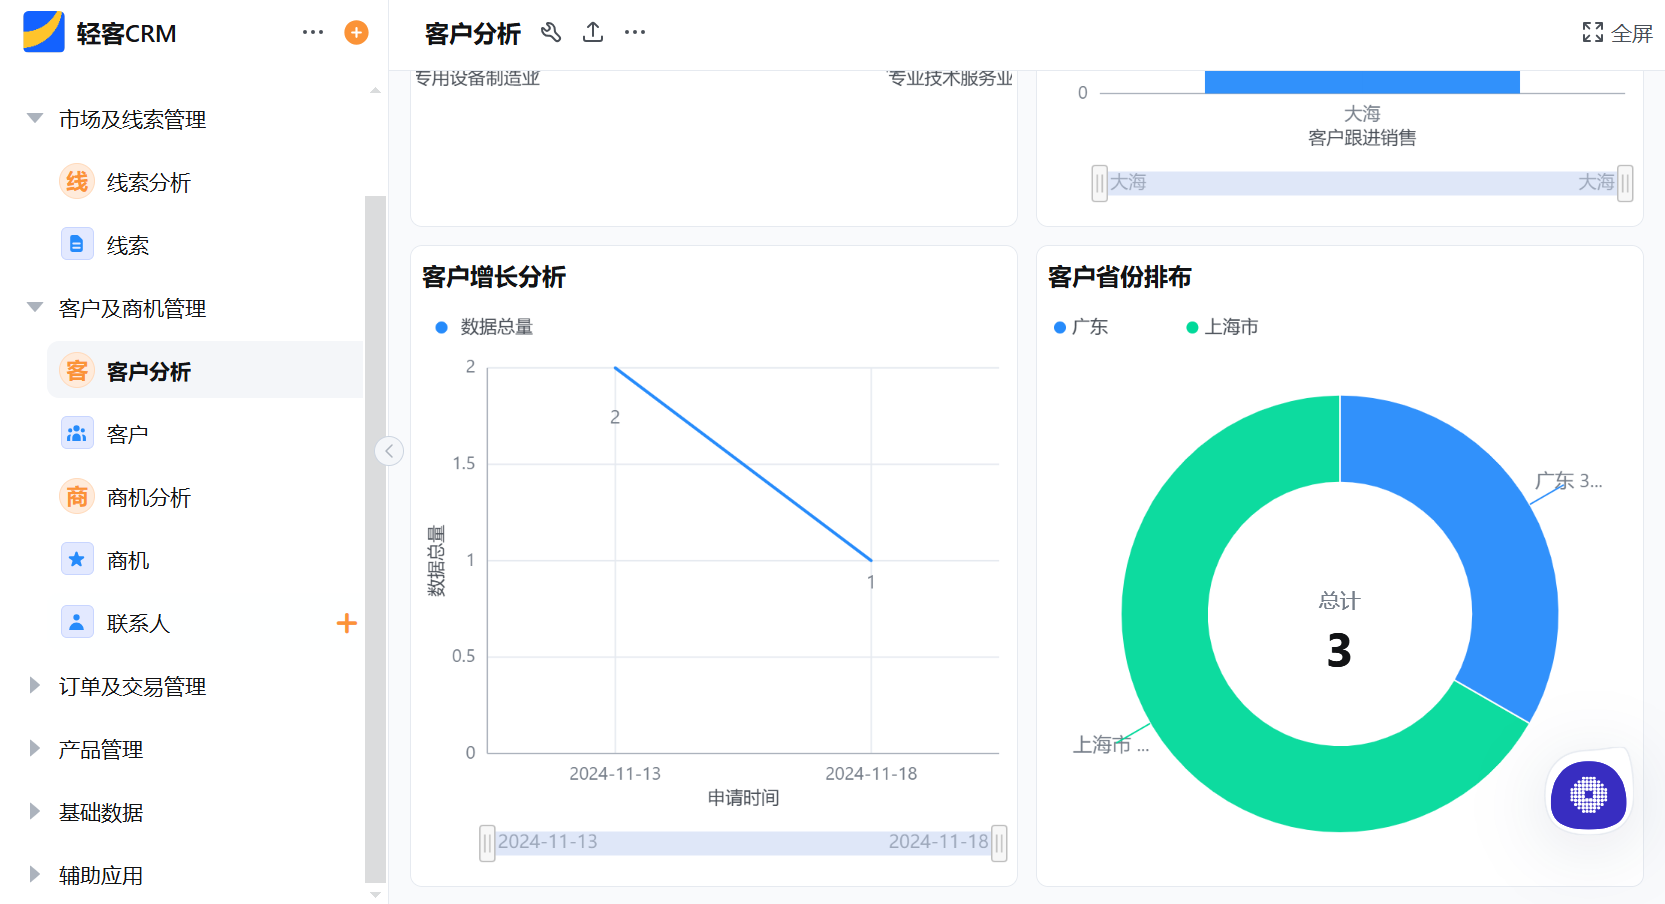Toggle the 数据总量 legend in growth chart
The image size is (1665, 904).
click(x=483, y=325)
